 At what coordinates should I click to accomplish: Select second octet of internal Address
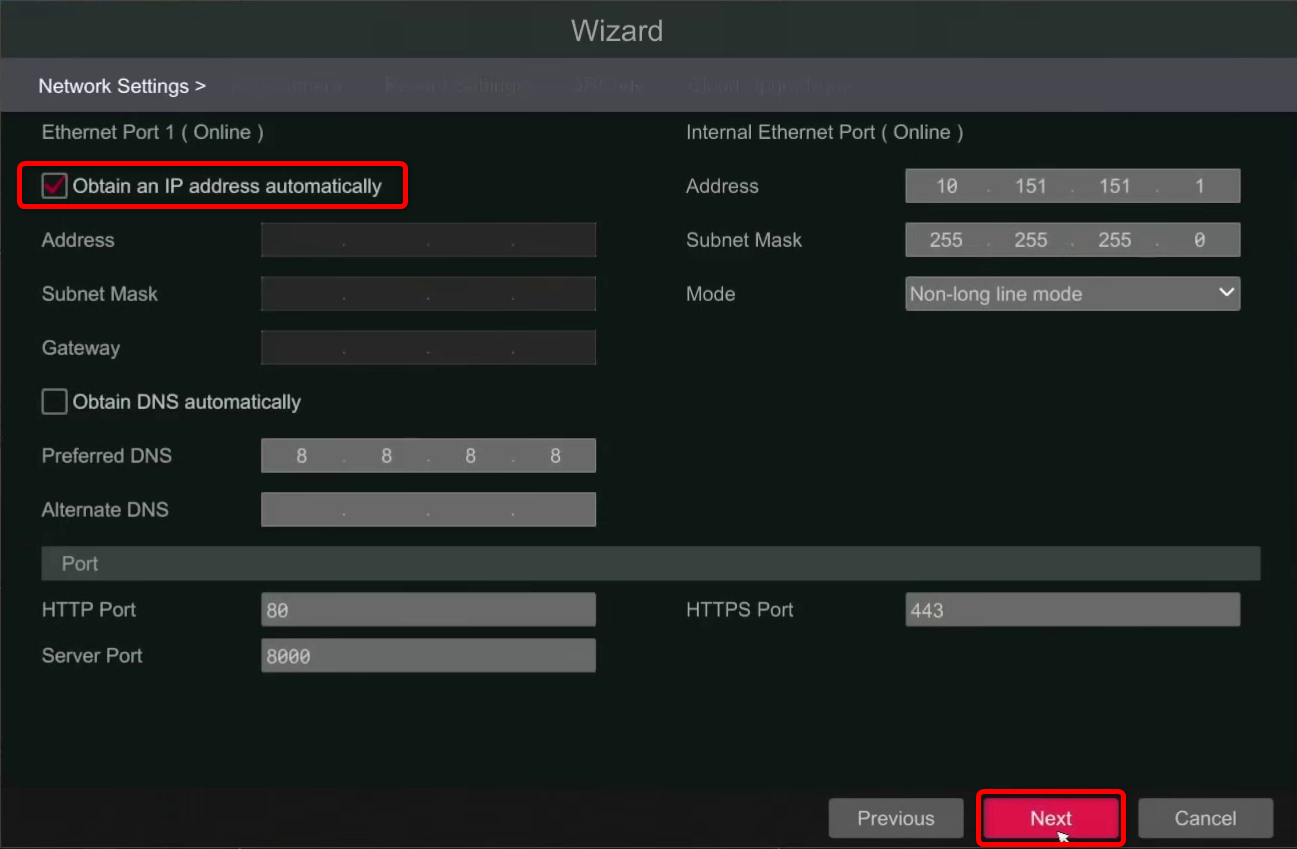pos(1030,186)
